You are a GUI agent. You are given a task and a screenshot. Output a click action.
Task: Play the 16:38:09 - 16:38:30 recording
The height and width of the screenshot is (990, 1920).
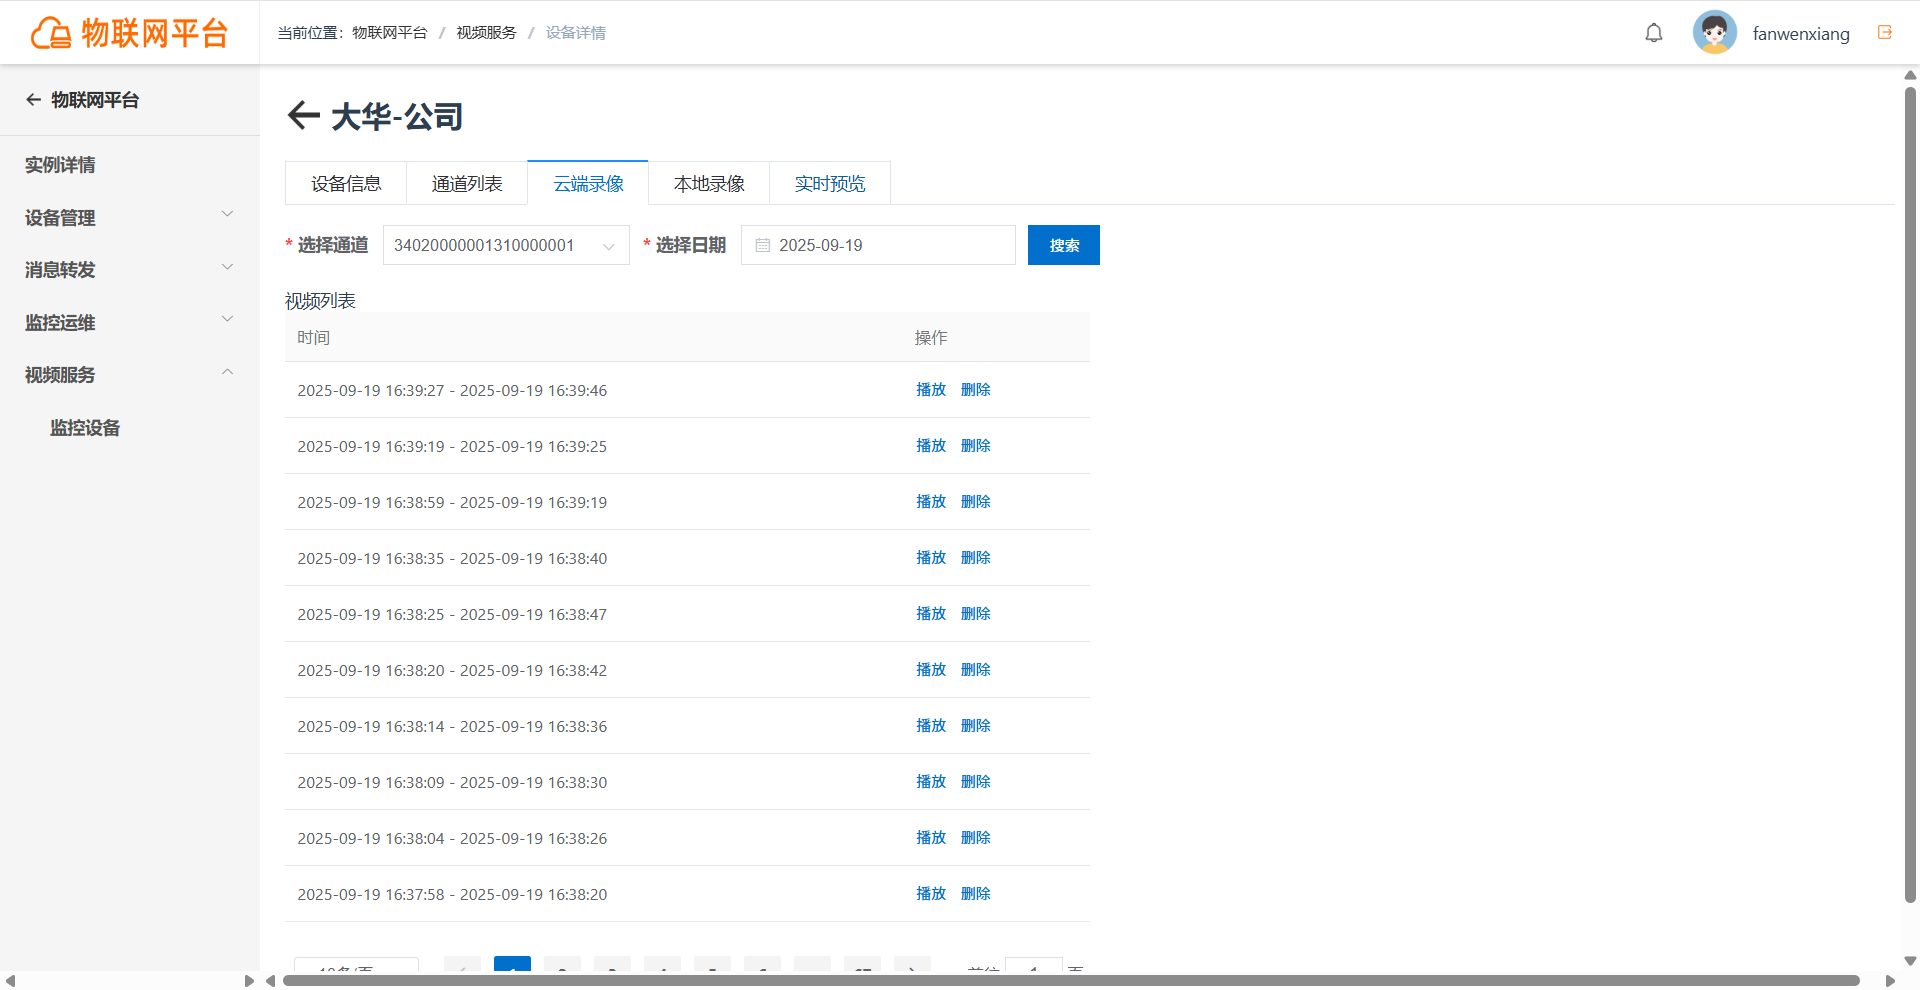931,782
